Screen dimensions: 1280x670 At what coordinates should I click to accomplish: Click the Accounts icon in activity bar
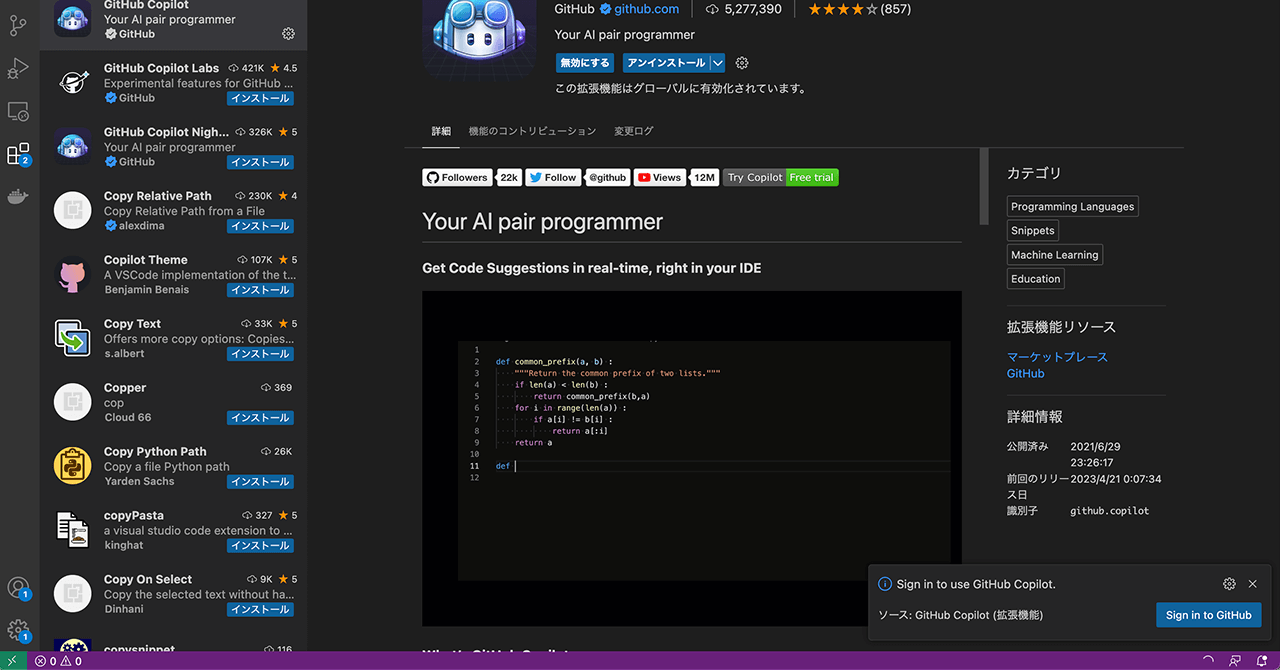[x=19, y=588]
